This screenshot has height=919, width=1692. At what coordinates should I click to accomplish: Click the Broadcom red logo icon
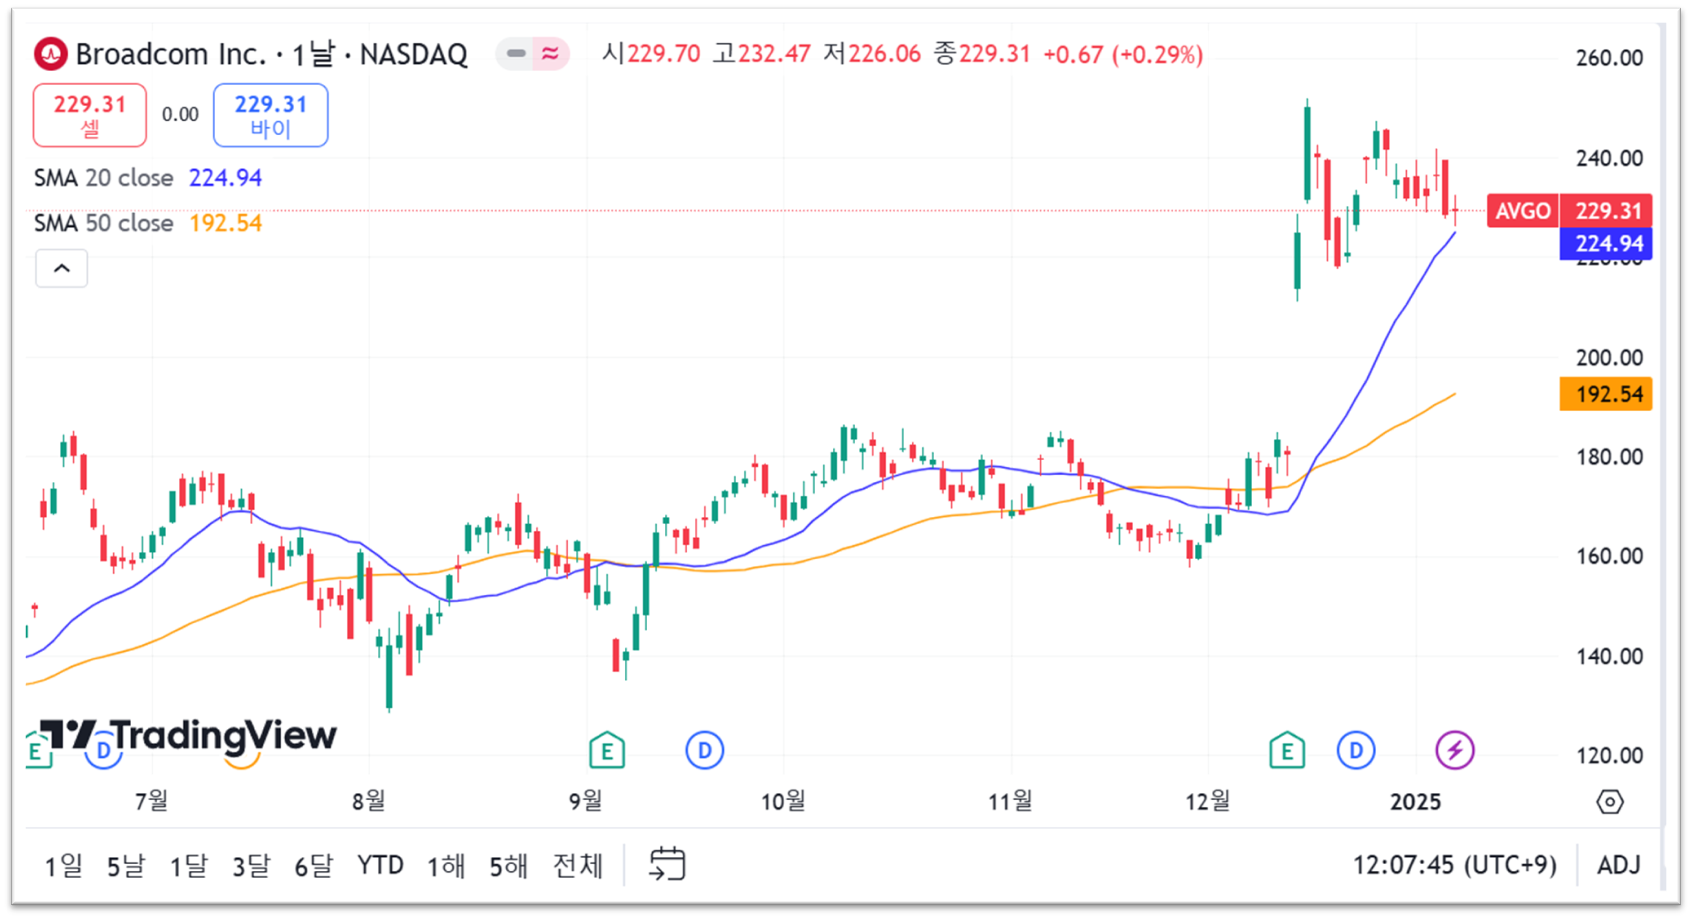(x=50, y=54)
